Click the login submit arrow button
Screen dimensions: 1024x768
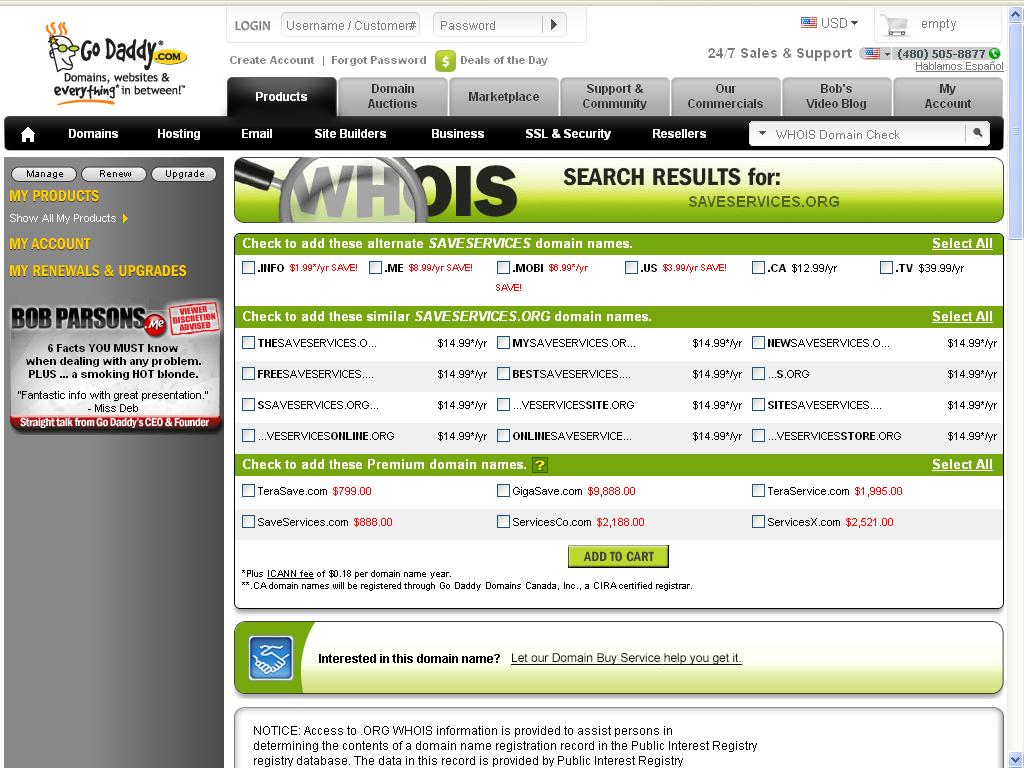(x=554, y=25)
